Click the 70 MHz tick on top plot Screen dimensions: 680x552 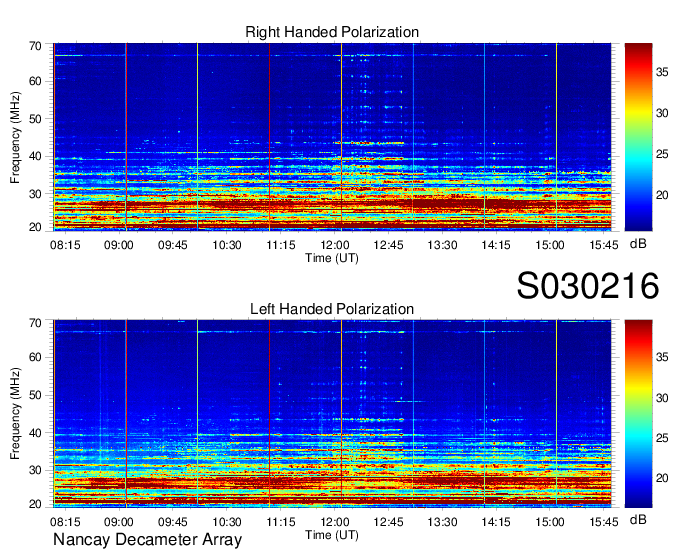(x=35, y=46)
